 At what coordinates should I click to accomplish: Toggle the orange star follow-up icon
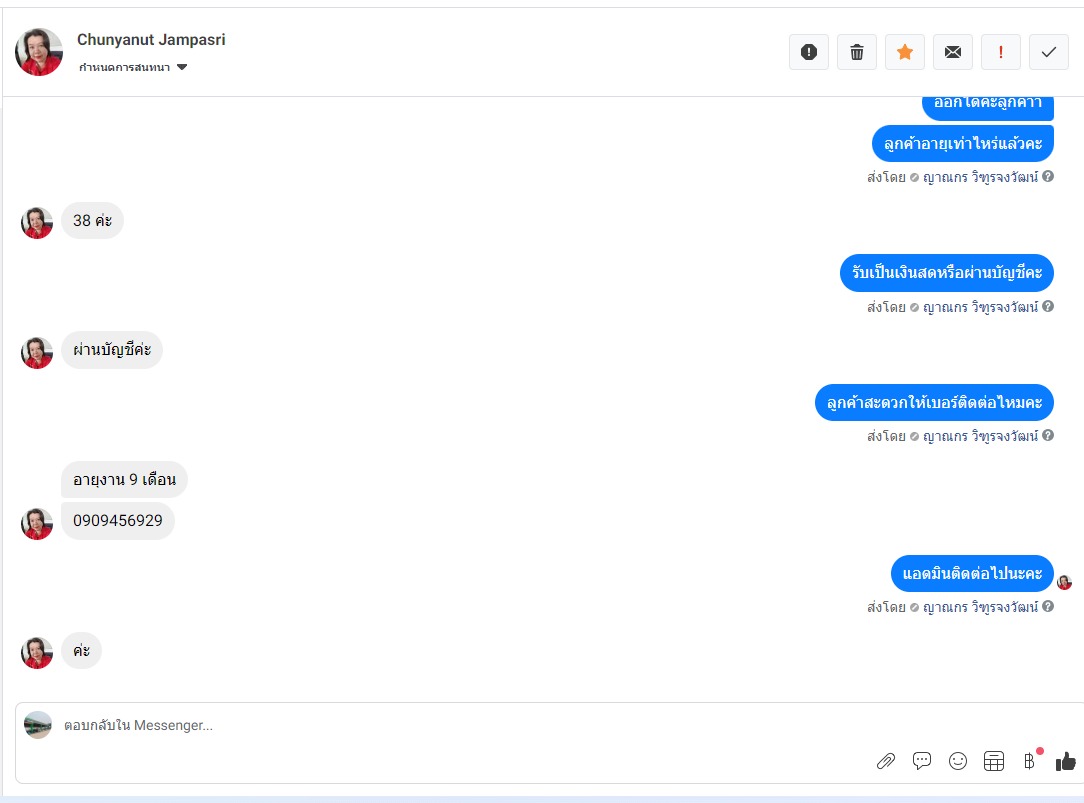click(904, 52)
